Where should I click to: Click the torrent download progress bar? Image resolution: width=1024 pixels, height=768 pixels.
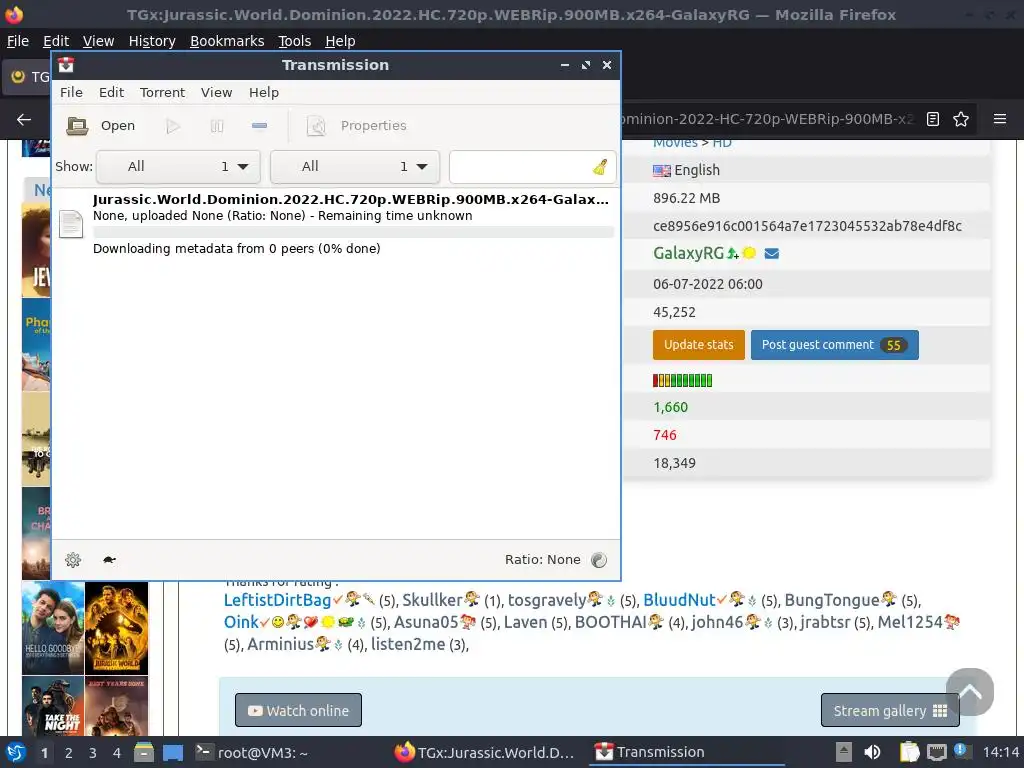(353, 232)
